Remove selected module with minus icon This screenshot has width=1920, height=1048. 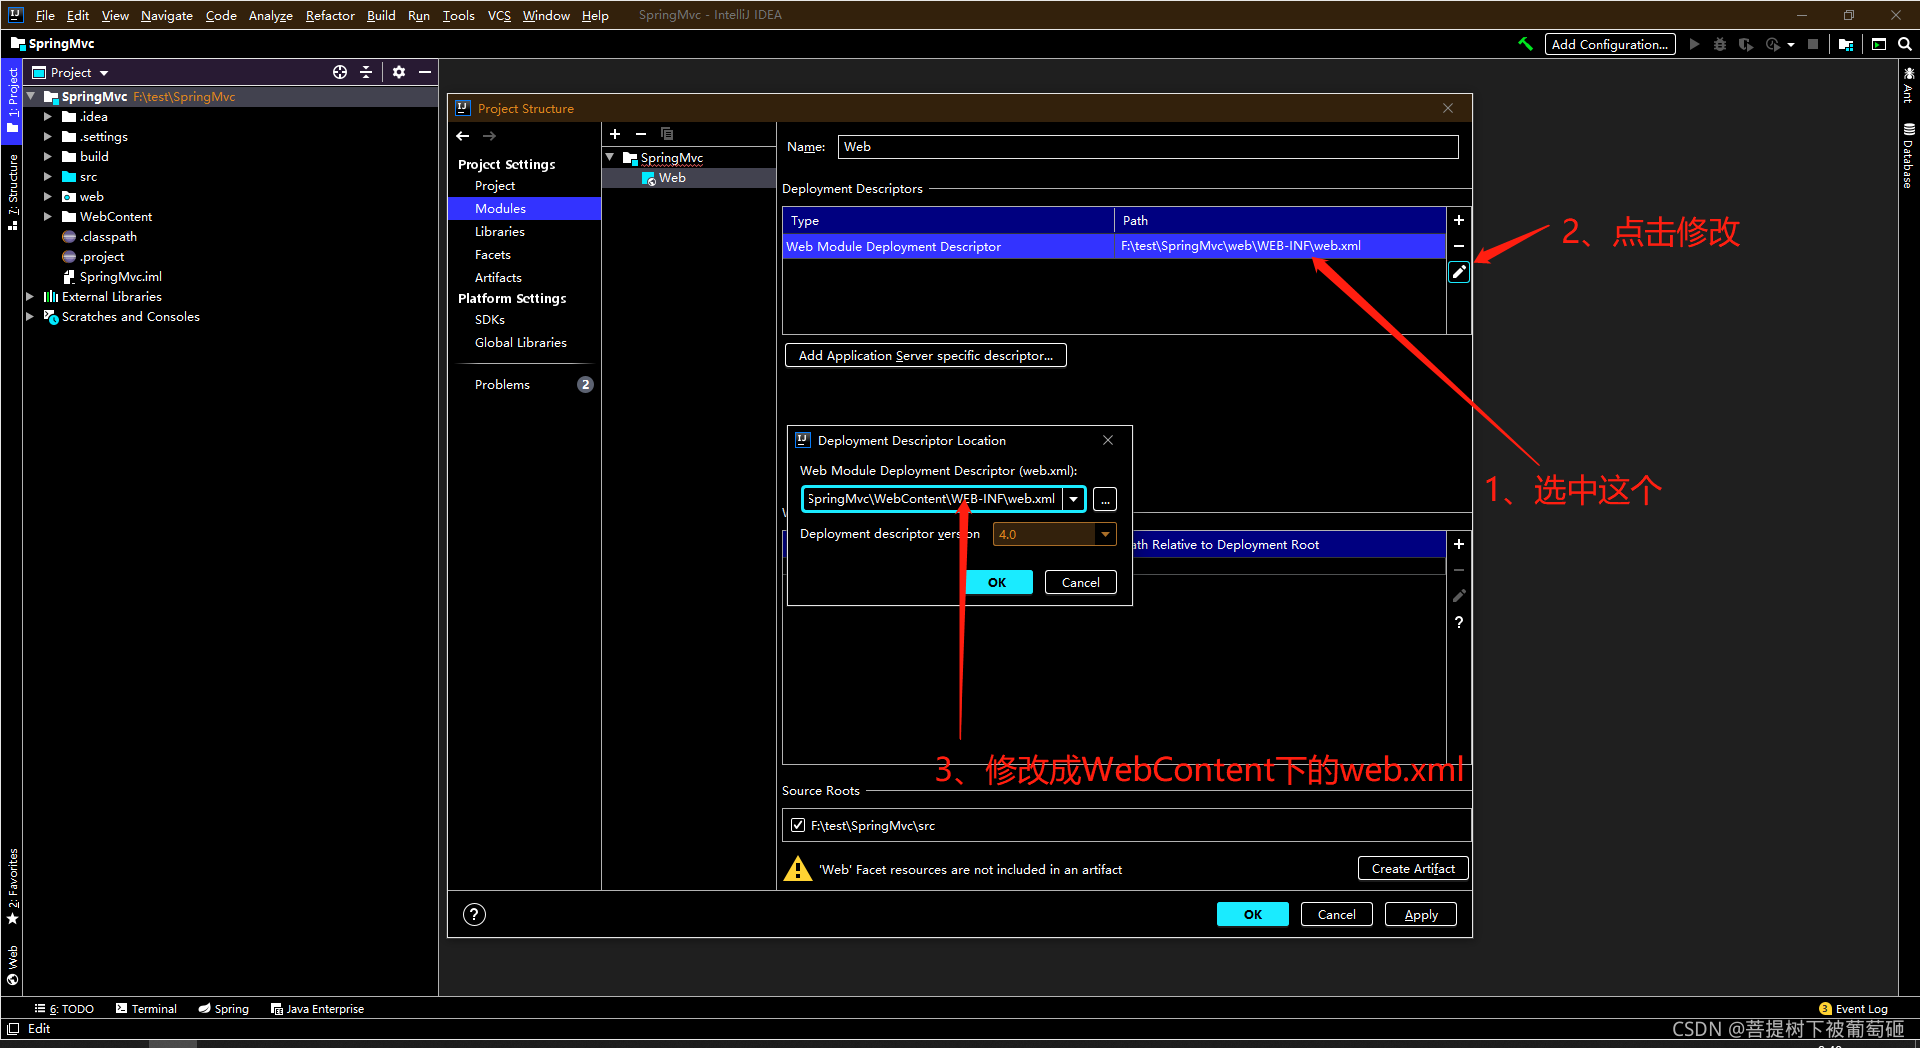tap(641, 134)
